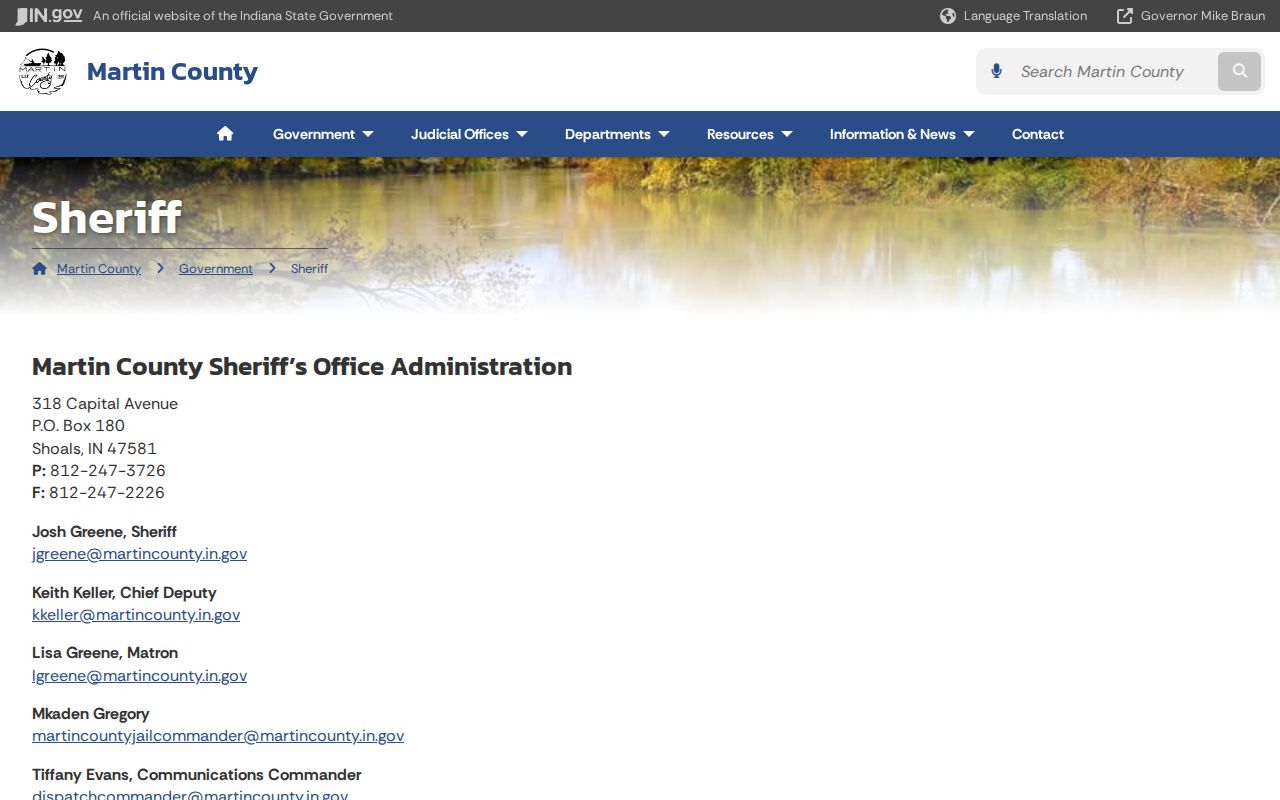Click the 'Martin County Sheriff's Office Administration' heading
The image size is (1280, 800).
[302, 367]
